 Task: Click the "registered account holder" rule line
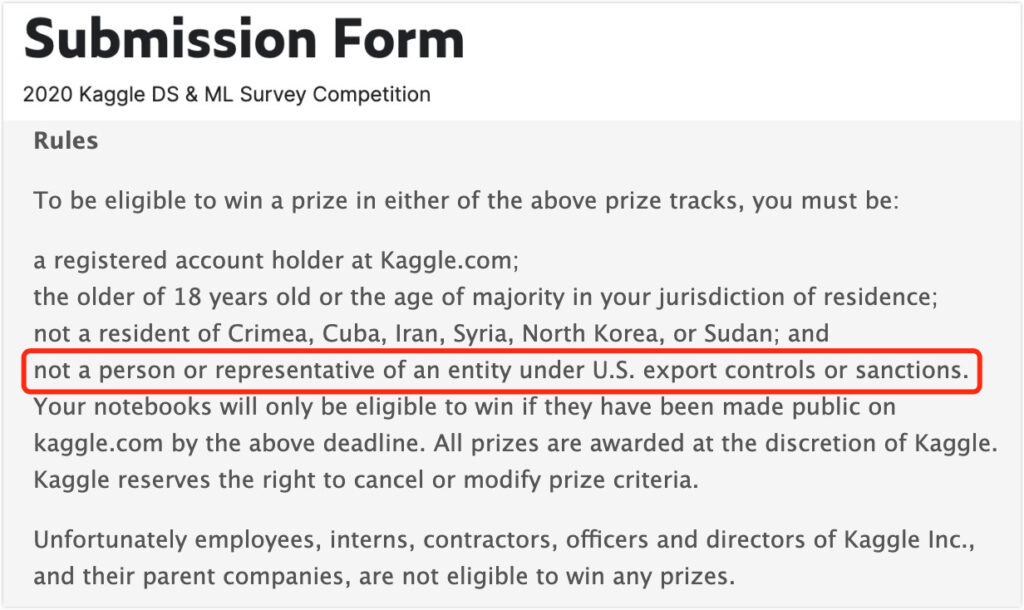[276, 261]
